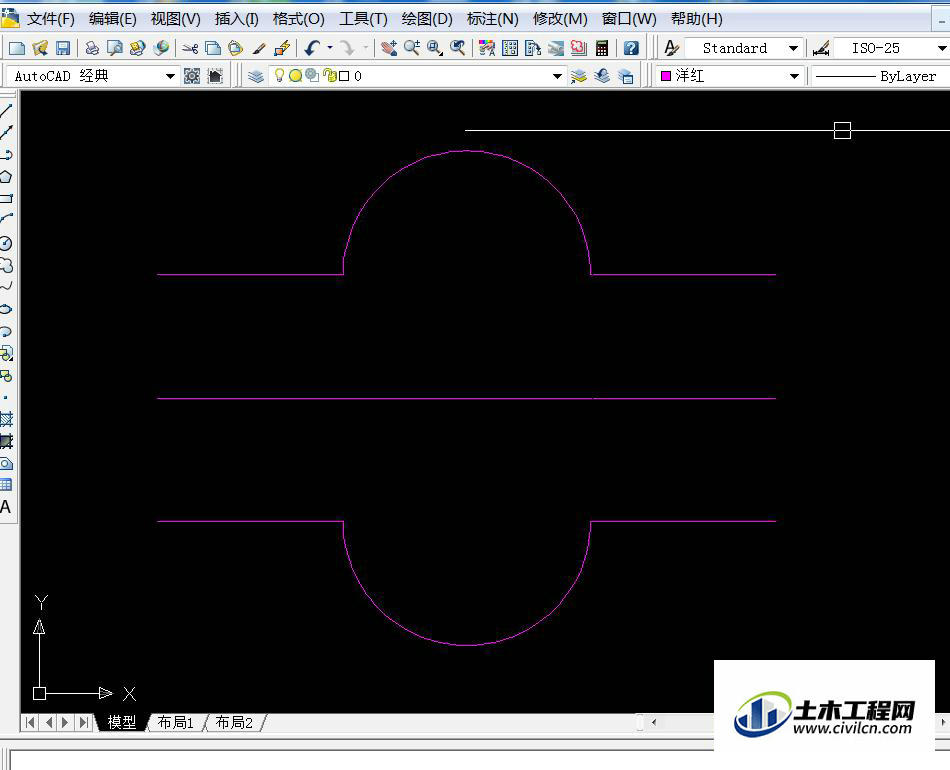Open the 帮助(H) menu
This screenshot has height=770, width=950.
click(x=697, y=19)
